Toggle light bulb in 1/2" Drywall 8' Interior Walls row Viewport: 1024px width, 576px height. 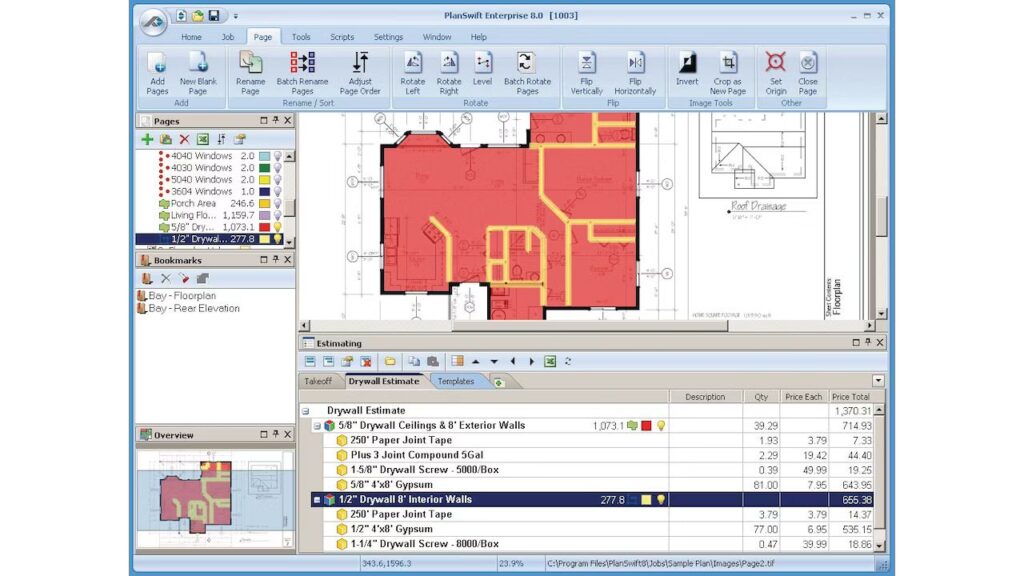(x=661, y=500)
